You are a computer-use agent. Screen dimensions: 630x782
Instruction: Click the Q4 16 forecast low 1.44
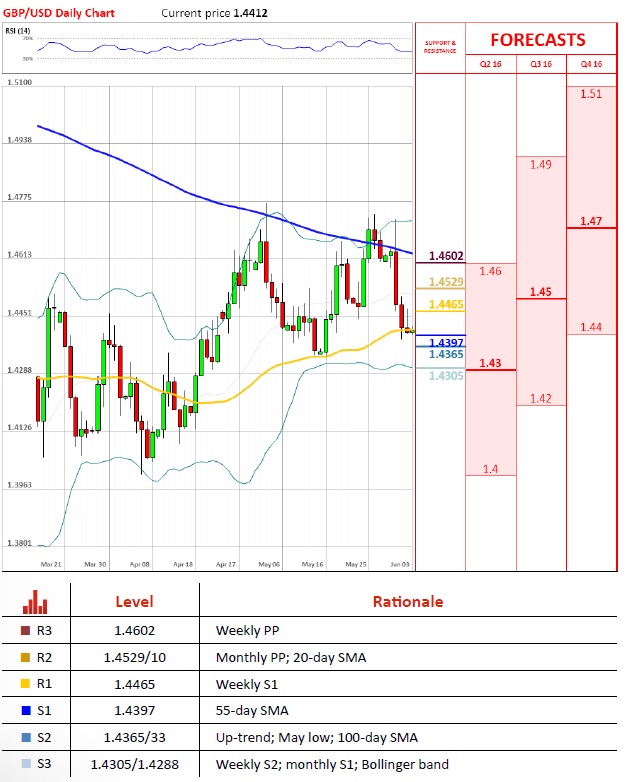tap(591, 327)
